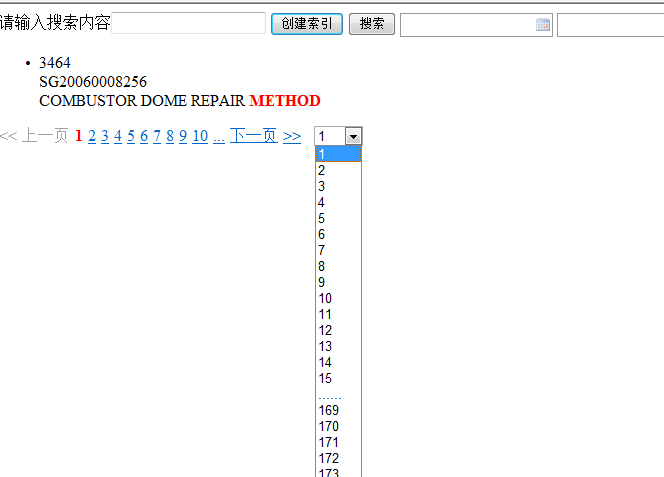Click the date field containing the calendar icon
Image resolution: width=664 pixels, height=477 pixels.
tap(476, 25)
